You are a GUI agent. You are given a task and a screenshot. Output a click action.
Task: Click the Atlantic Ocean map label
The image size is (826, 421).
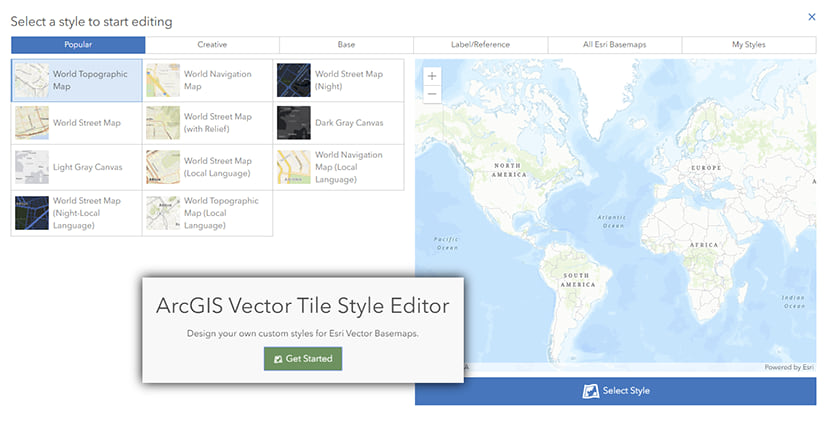click(612, 221)
